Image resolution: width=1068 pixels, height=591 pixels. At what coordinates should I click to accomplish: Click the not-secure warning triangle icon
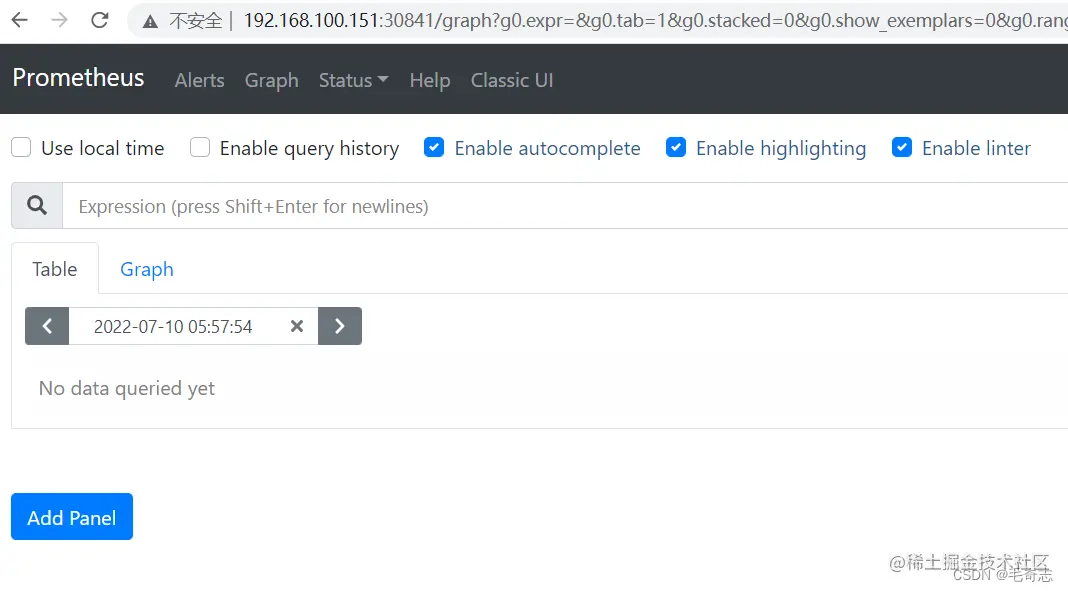(x=150, y=22)
